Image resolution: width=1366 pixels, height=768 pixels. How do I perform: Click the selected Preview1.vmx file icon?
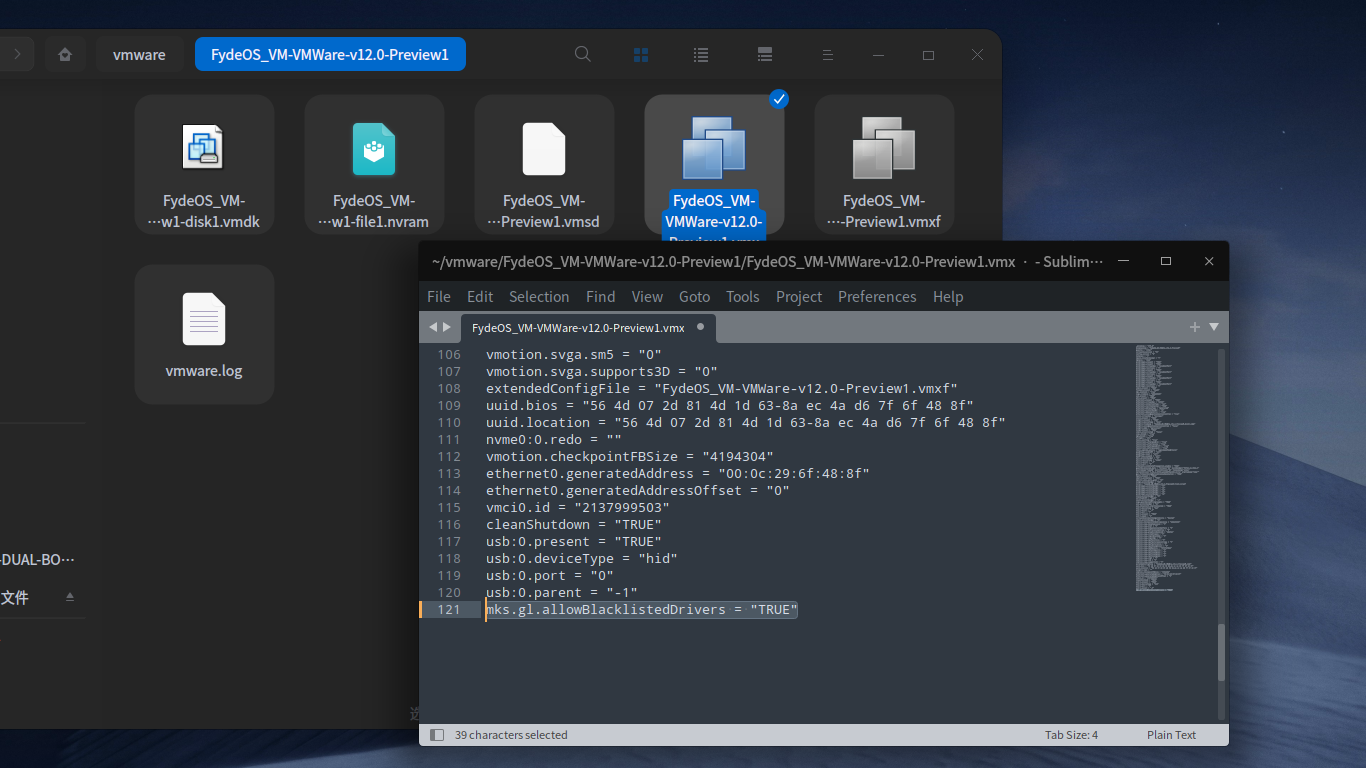[x=714, y=148]
